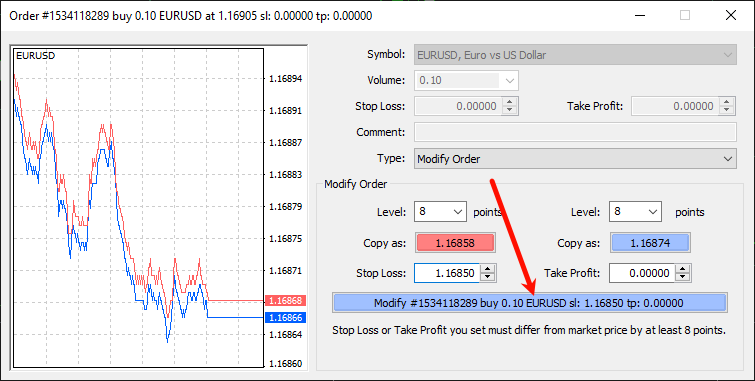
Task: Click the disabled maximize window button
Action: click(x=685, y=15)
